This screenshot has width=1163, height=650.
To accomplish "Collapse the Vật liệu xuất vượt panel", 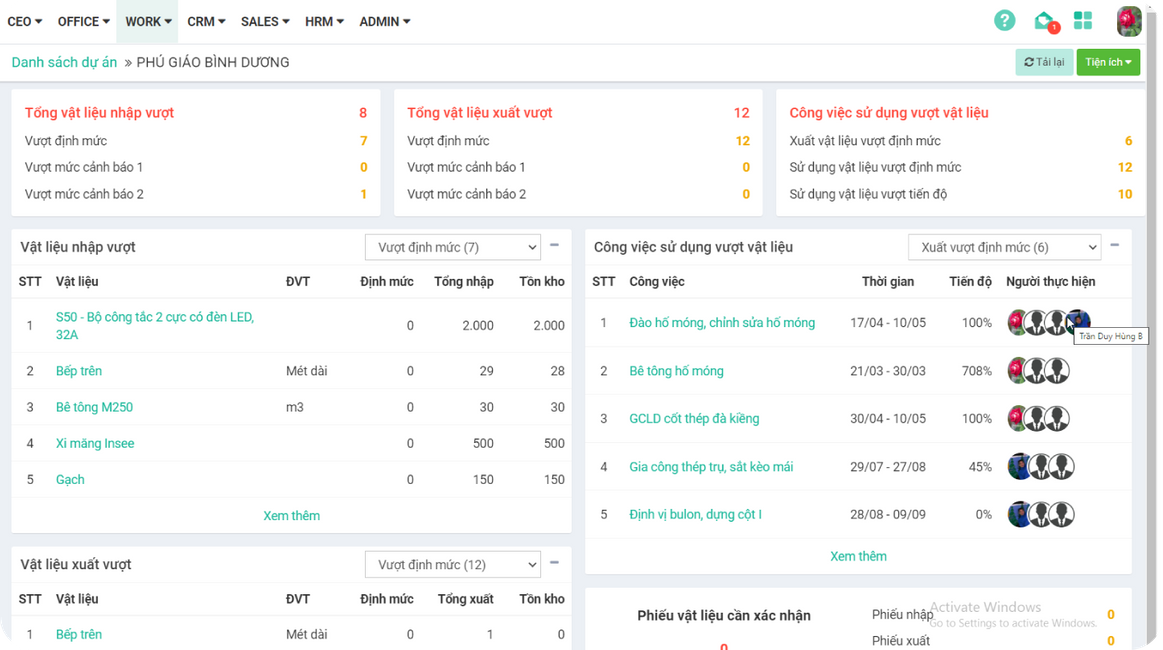I will [x=554, y=563].
